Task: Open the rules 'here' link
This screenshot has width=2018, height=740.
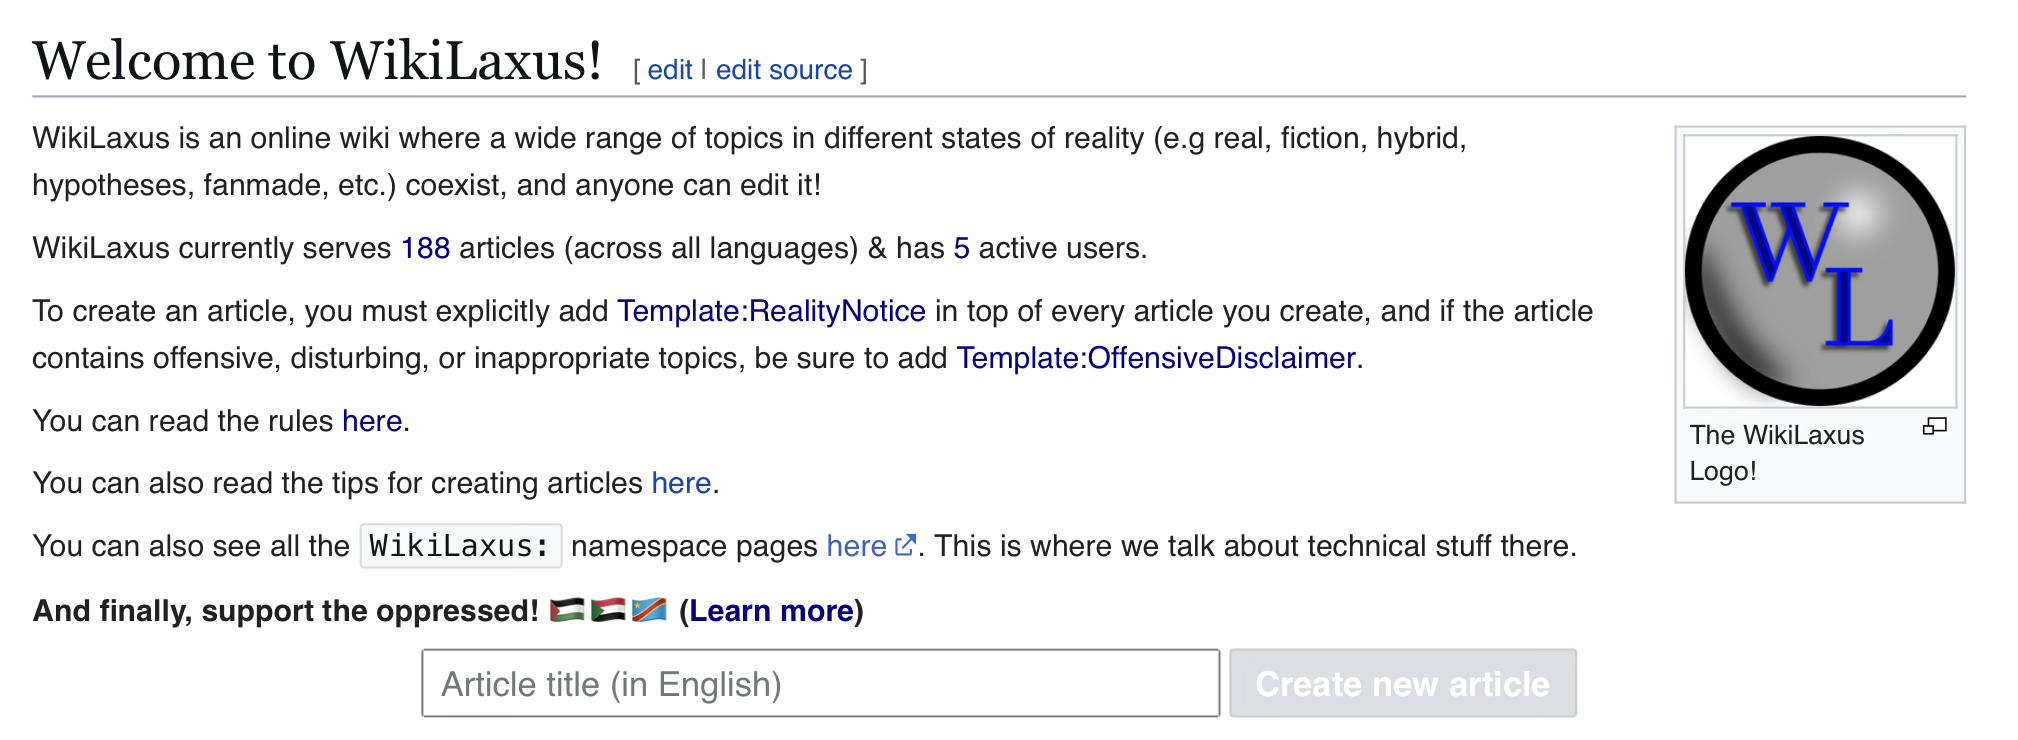Action: [372, 421]
